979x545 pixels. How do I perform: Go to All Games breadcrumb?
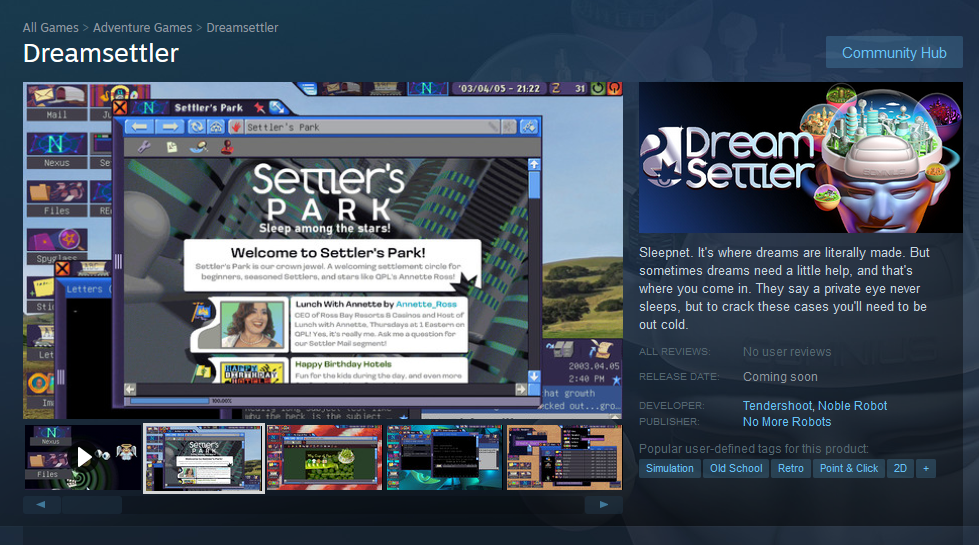51,27
